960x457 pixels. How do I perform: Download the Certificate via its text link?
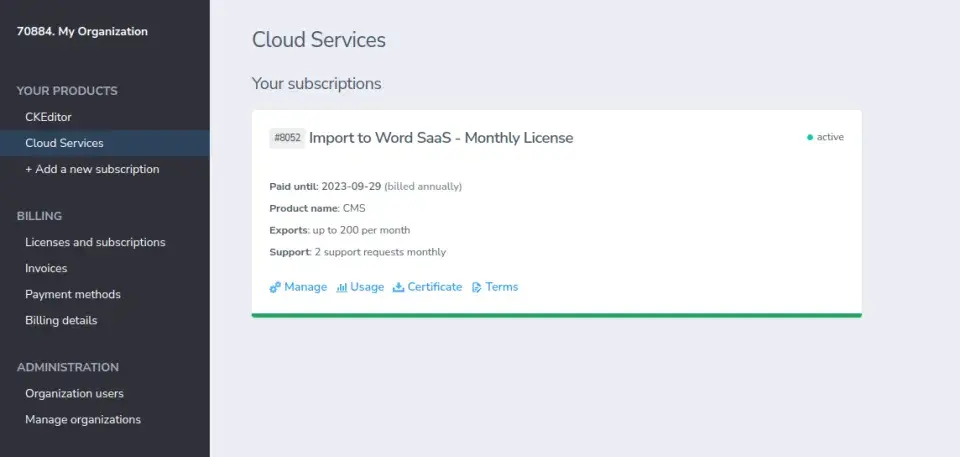[435, 287]
